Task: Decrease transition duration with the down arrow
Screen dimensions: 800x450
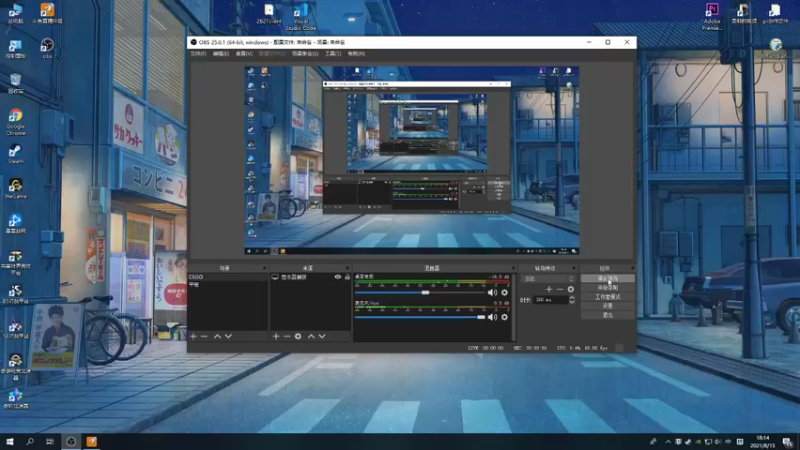Action: (x=572, y=302)
